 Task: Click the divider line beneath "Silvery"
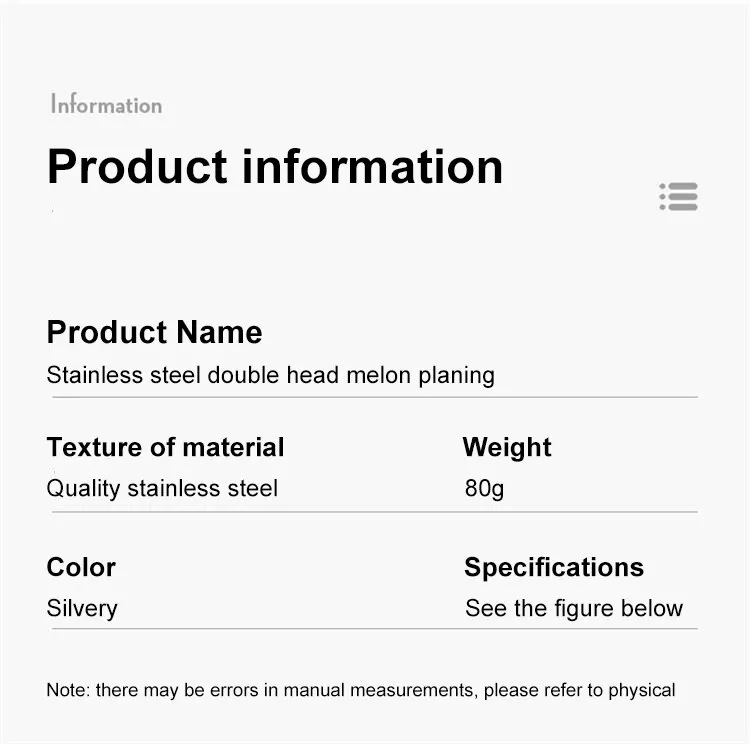[372, 629]
